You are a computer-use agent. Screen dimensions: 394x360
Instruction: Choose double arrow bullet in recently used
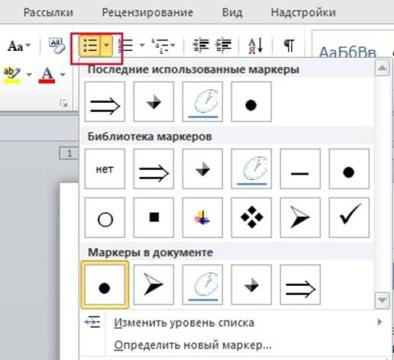point(105,102)
